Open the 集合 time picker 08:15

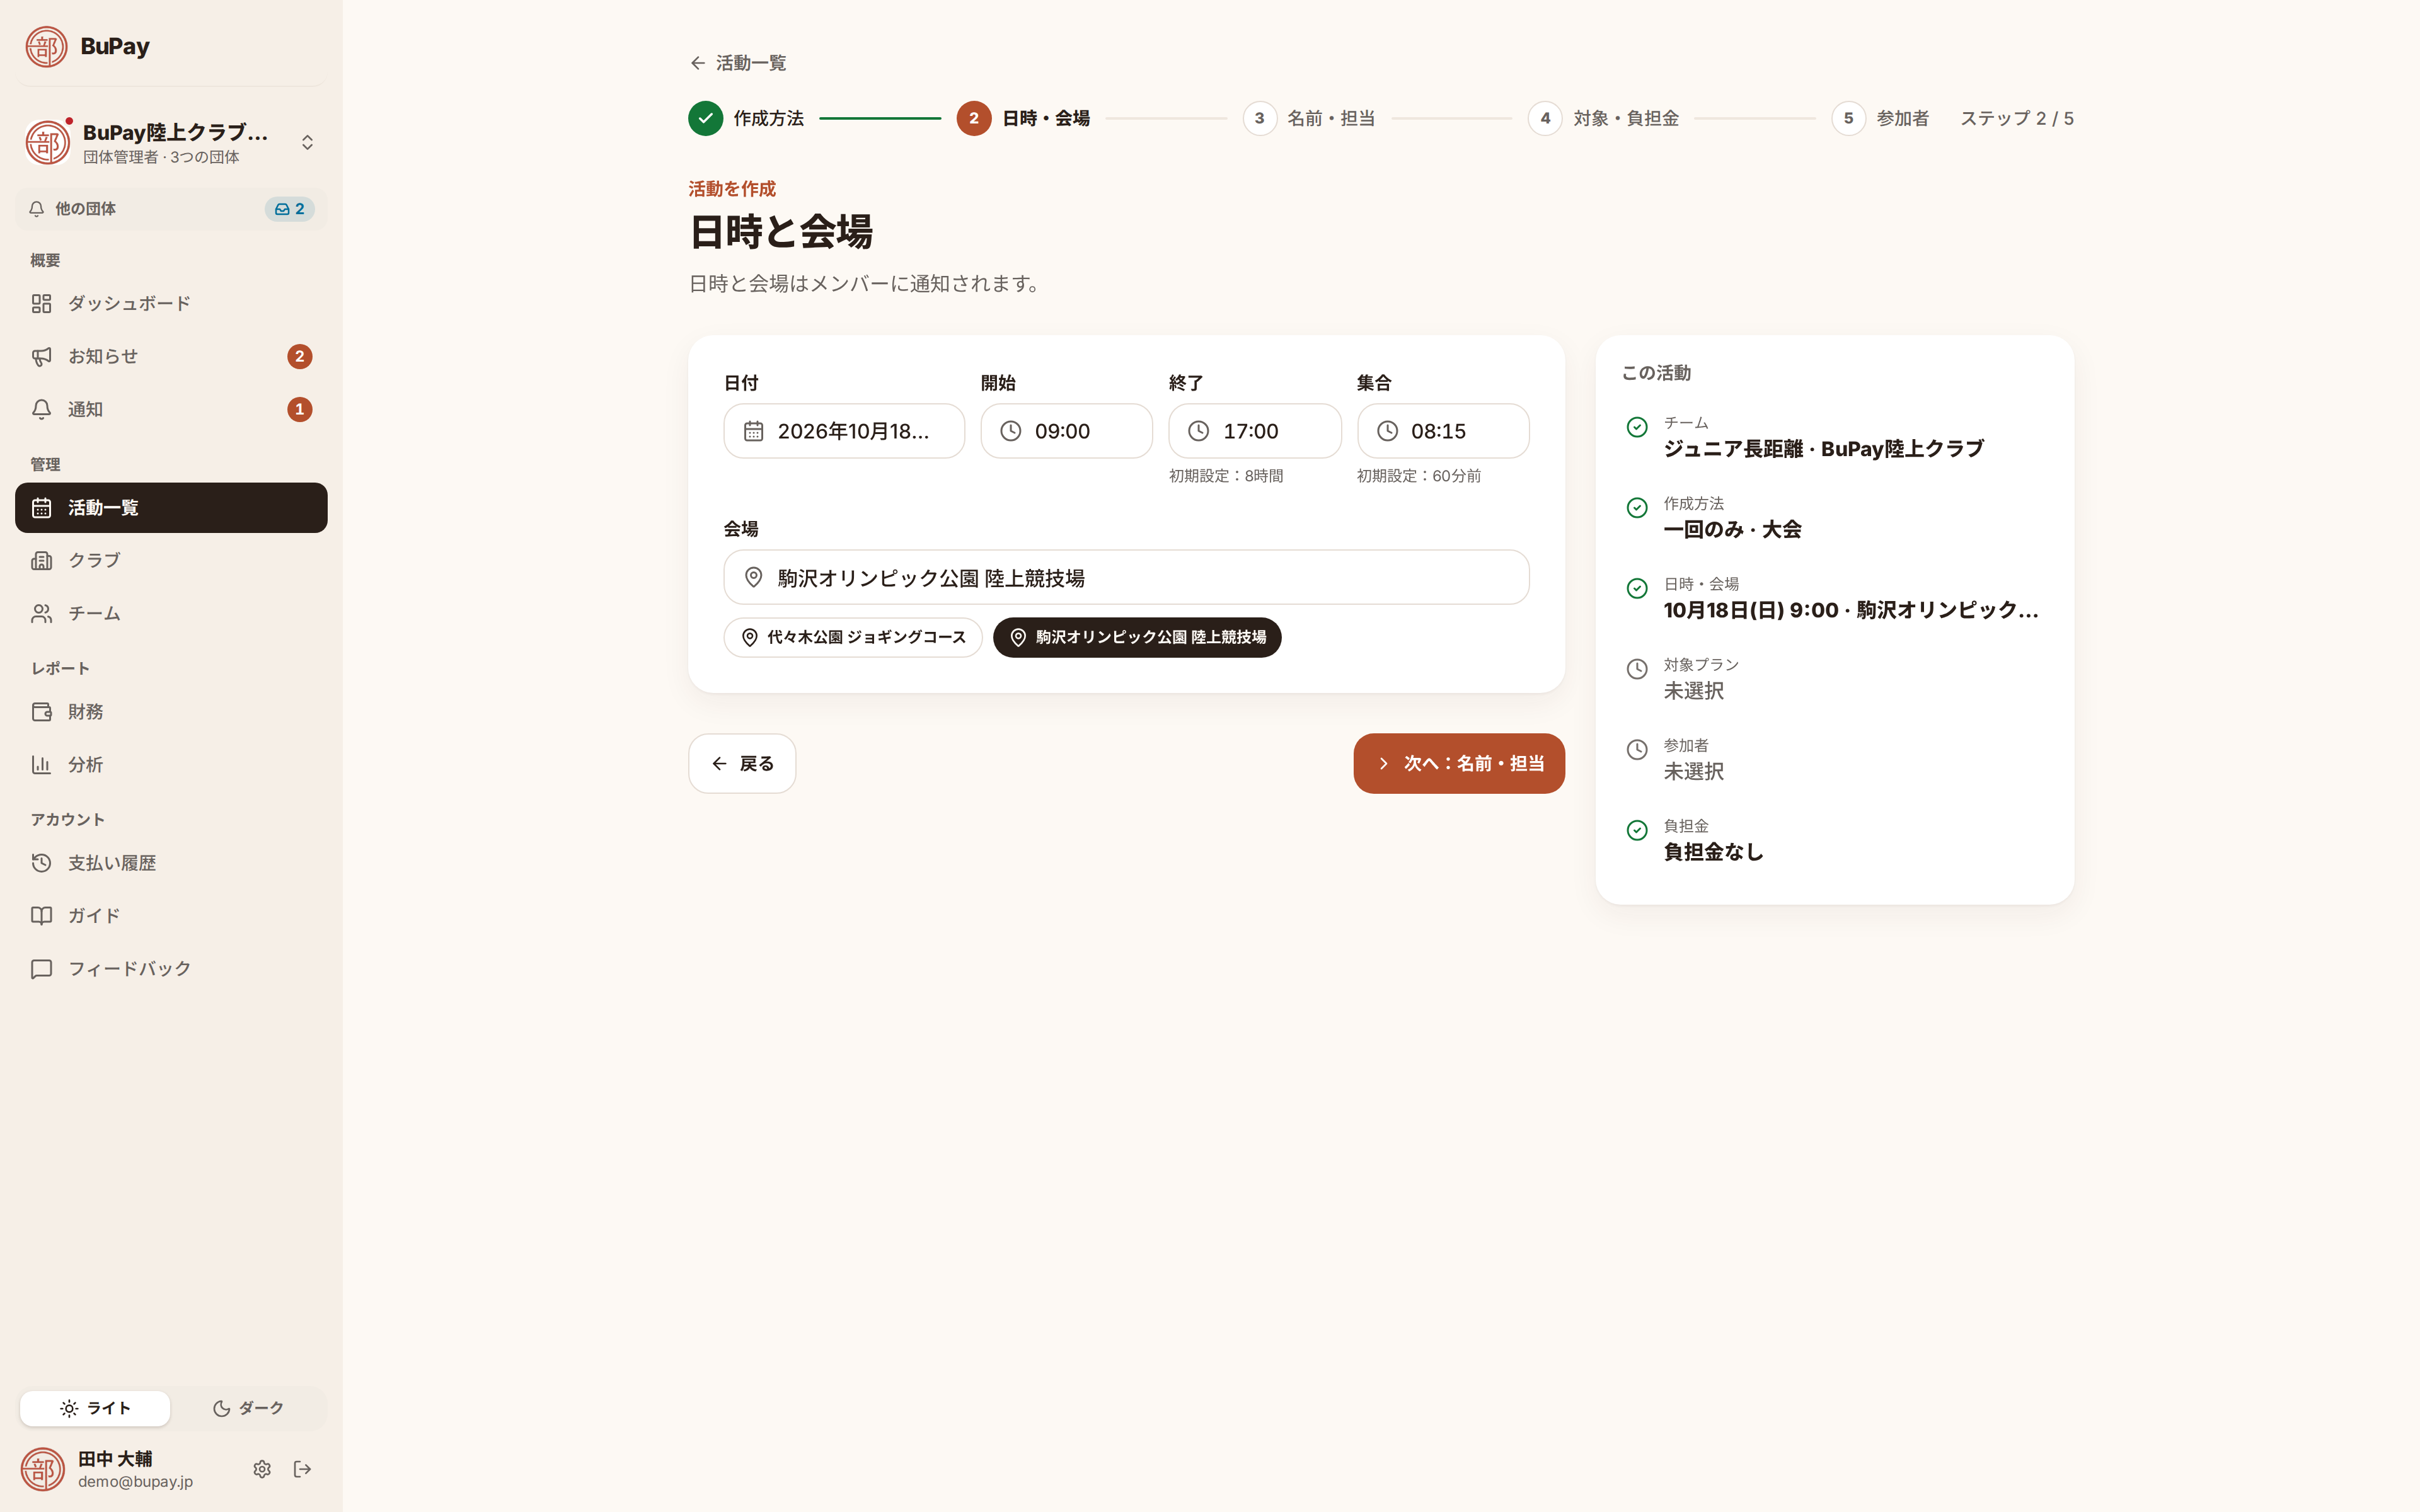[1443, 431]
